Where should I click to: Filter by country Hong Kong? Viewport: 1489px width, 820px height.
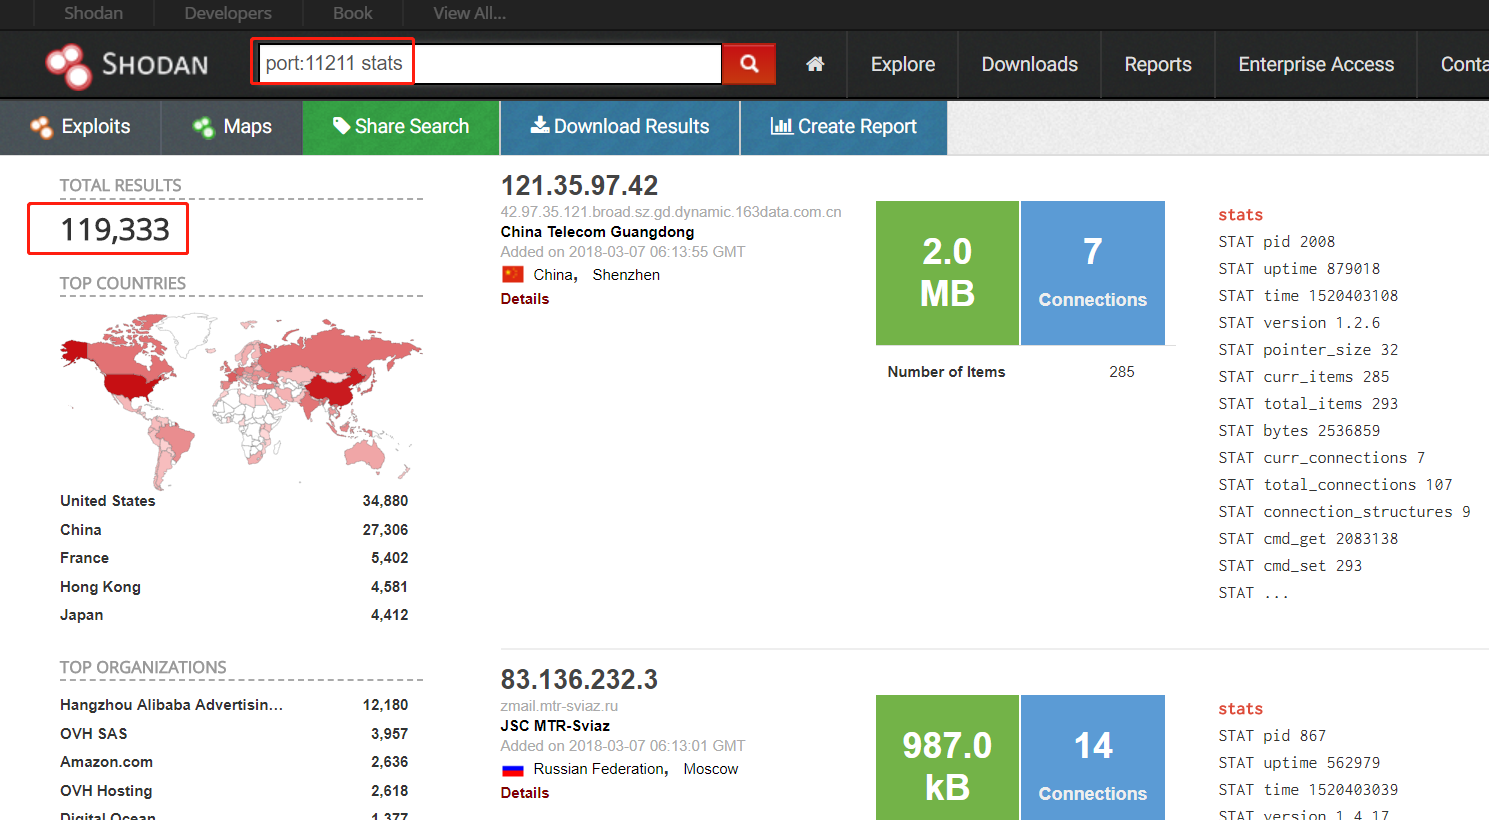(x=100, y=587)
